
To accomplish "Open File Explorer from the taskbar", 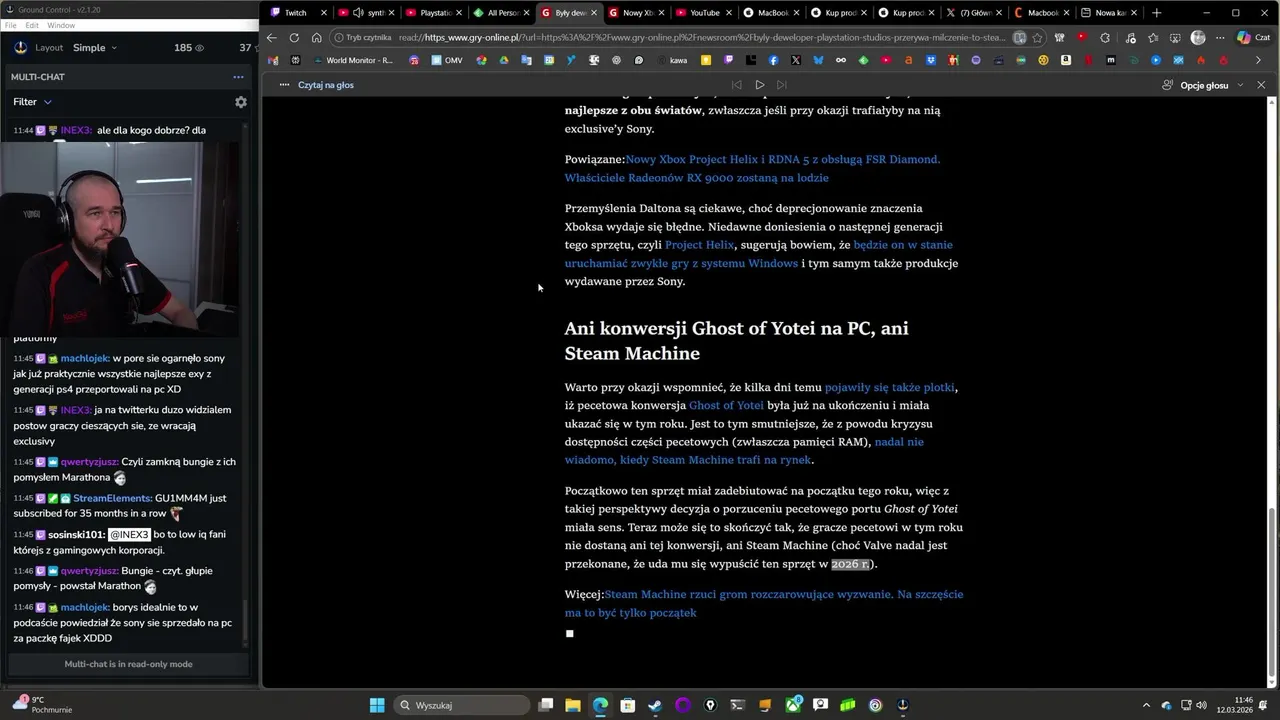I will tap(573, 705).
